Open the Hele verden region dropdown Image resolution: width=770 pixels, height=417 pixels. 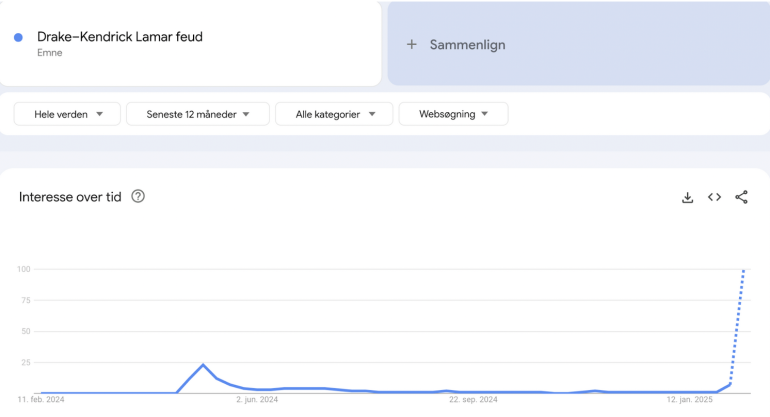tap(67, 114)
